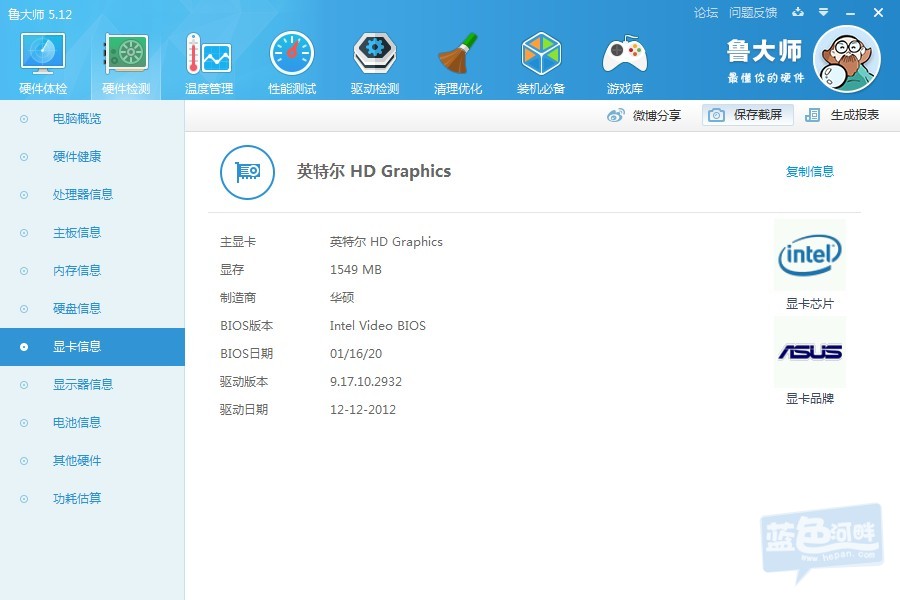The height and width of the screenshot is (600, 900).
Task: Click 生成报表 generate report text
Action: (x=855, y=115)
